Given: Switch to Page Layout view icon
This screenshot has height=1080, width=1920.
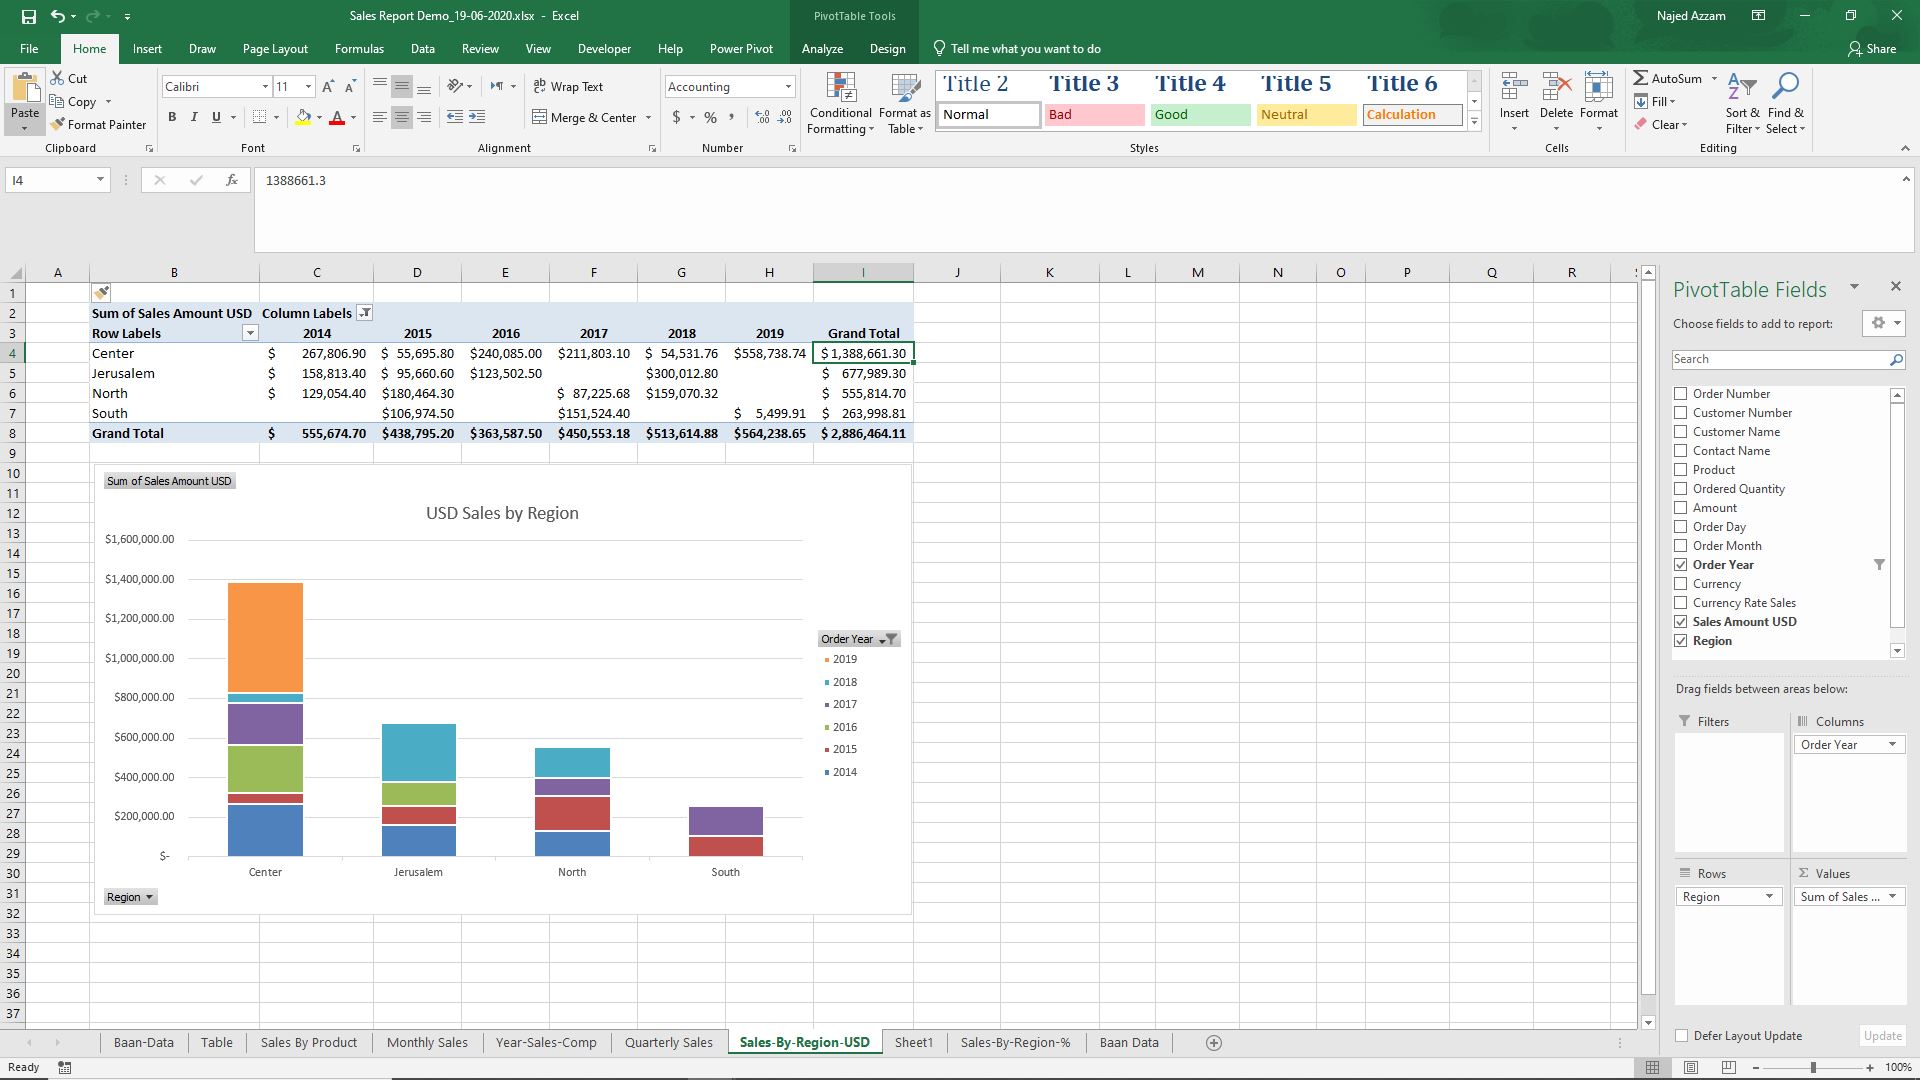Looking at the screenshot, I should (x=1690, y=1068).
